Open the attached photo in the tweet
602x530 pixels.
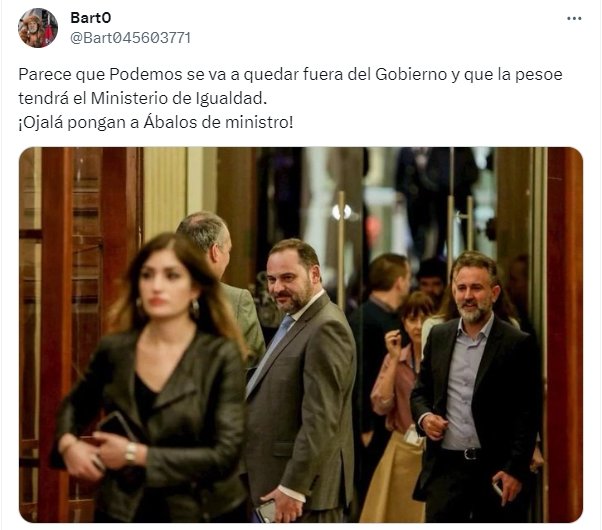(x=301, y=335)
